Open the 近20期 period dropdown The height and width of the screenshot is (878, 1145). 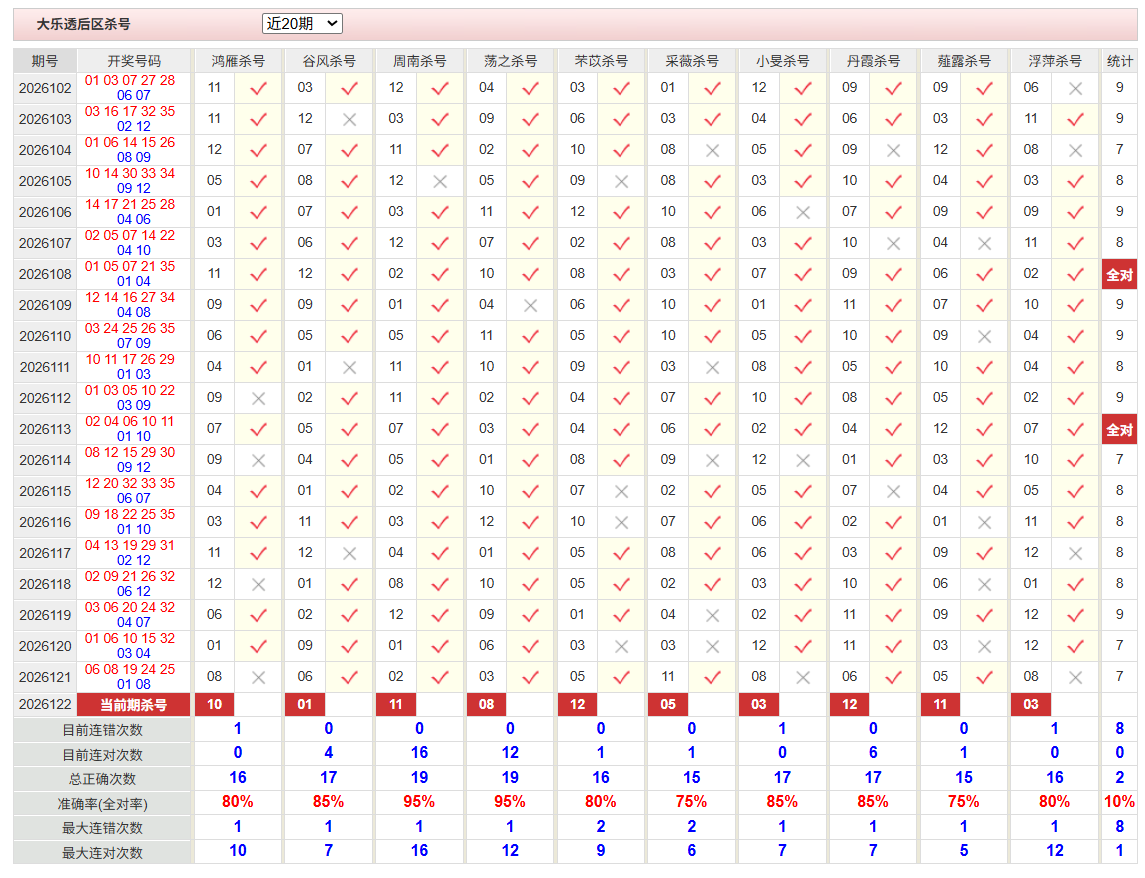[x=302, y=23]
